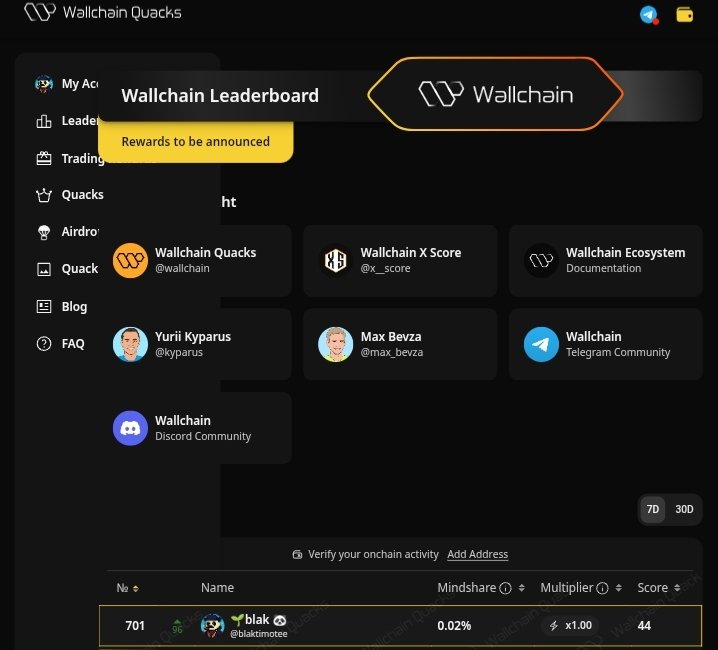Sort the Mindshare column
This screenshot has height=650, width=718.
521,588
